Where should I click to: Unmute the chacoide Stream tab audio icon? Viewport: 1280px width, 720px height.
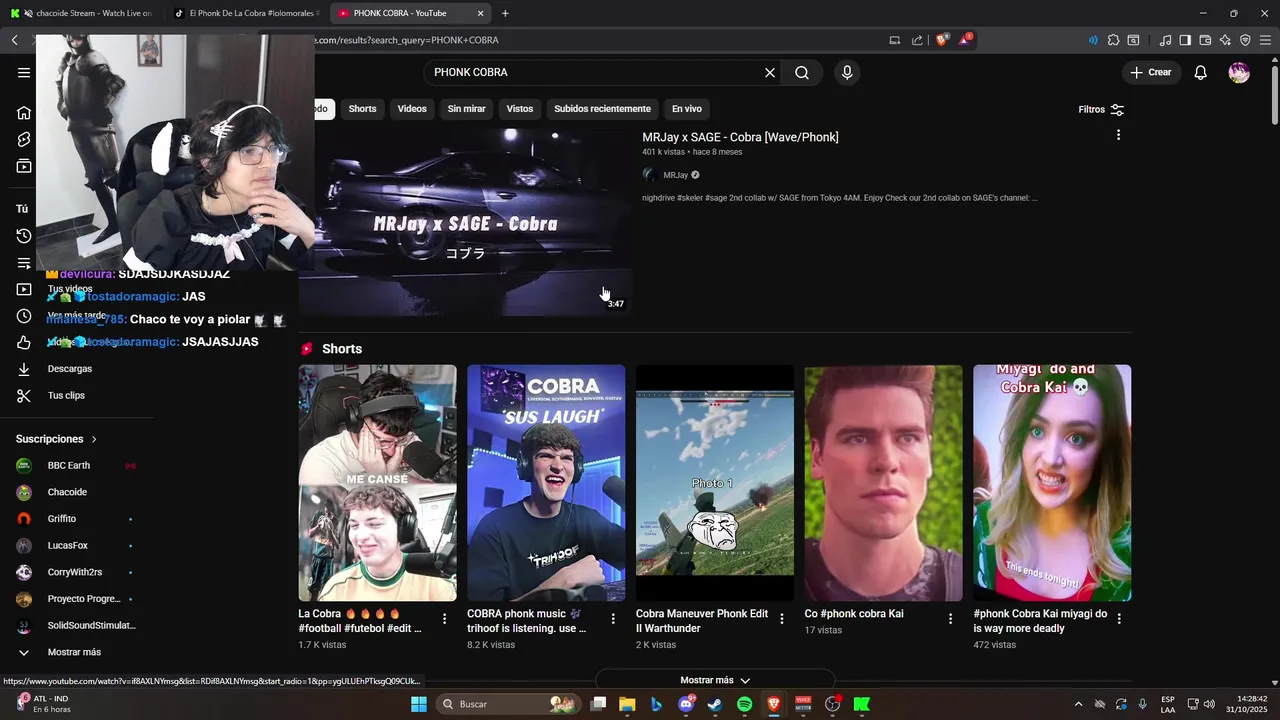(28, 13)
